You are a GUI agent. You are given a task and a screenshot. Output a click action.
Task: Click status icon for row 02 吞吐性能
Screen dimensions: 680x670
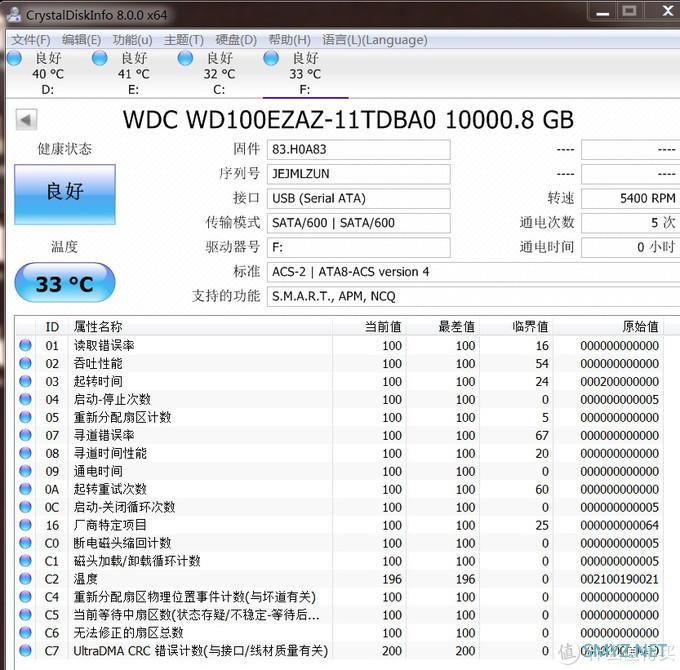click(26, 363)
